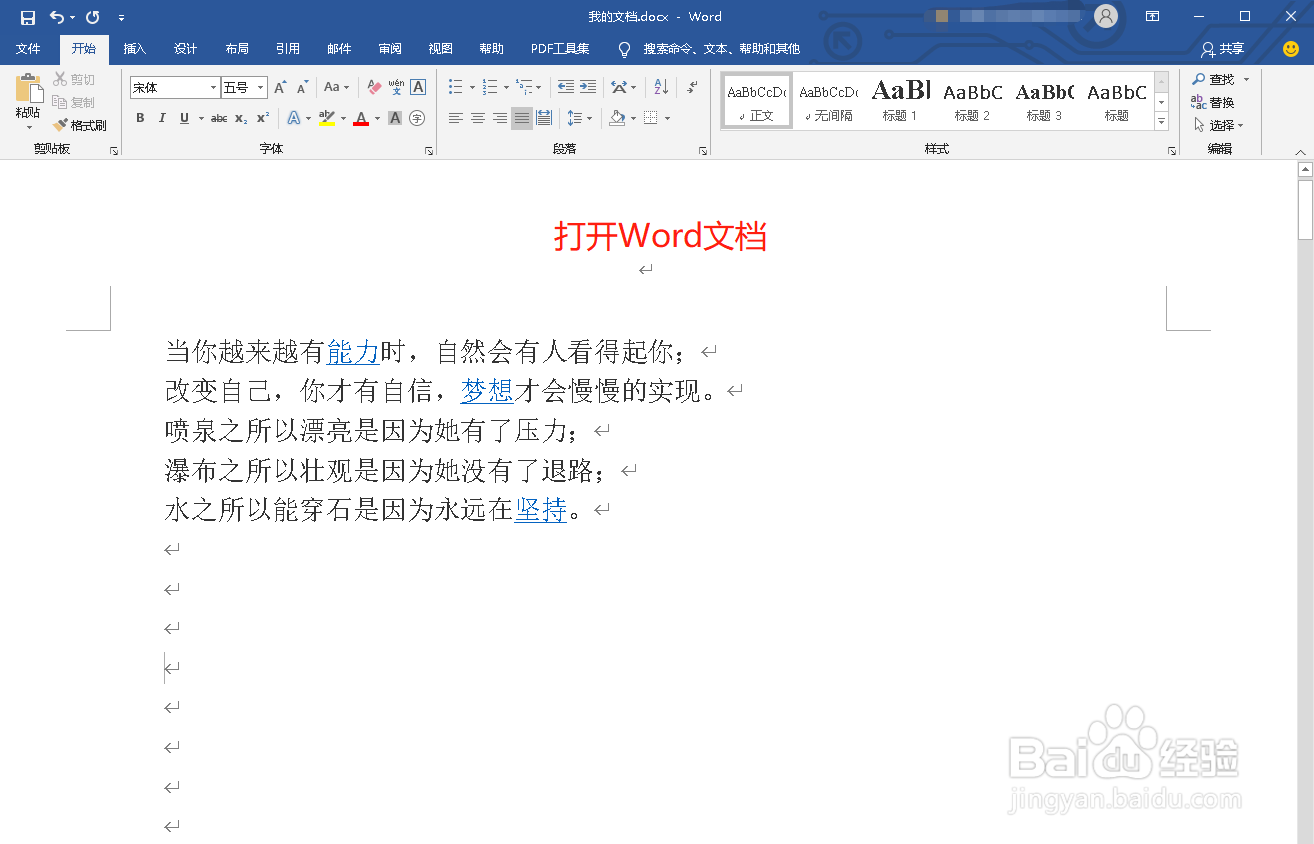Image resolution: width=1314 pixels, height=844 pixels.
Task: Toggle italic formatting
Action: pyautogui.click(x=162, y=118)
